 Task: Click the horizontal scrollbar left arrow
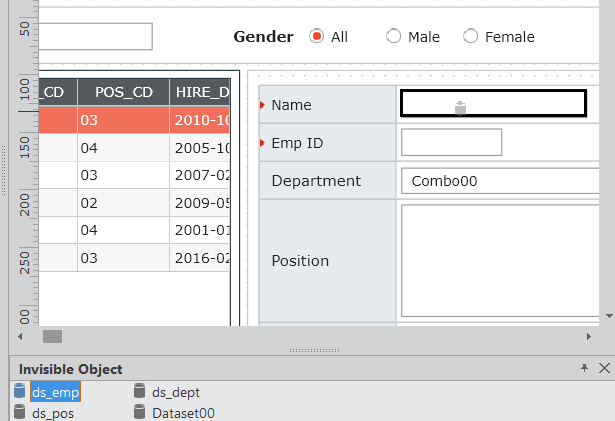tap(20, 336)
